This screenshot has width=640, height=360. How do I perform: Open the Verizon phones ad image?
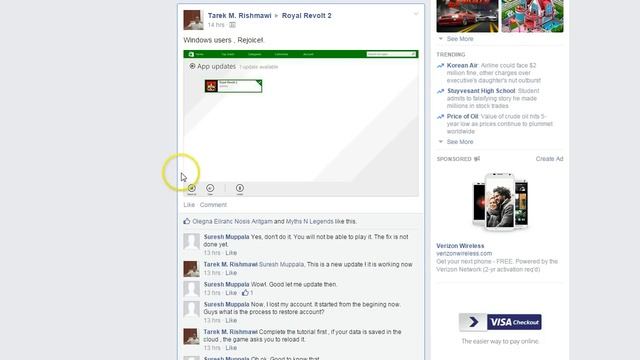500,202
